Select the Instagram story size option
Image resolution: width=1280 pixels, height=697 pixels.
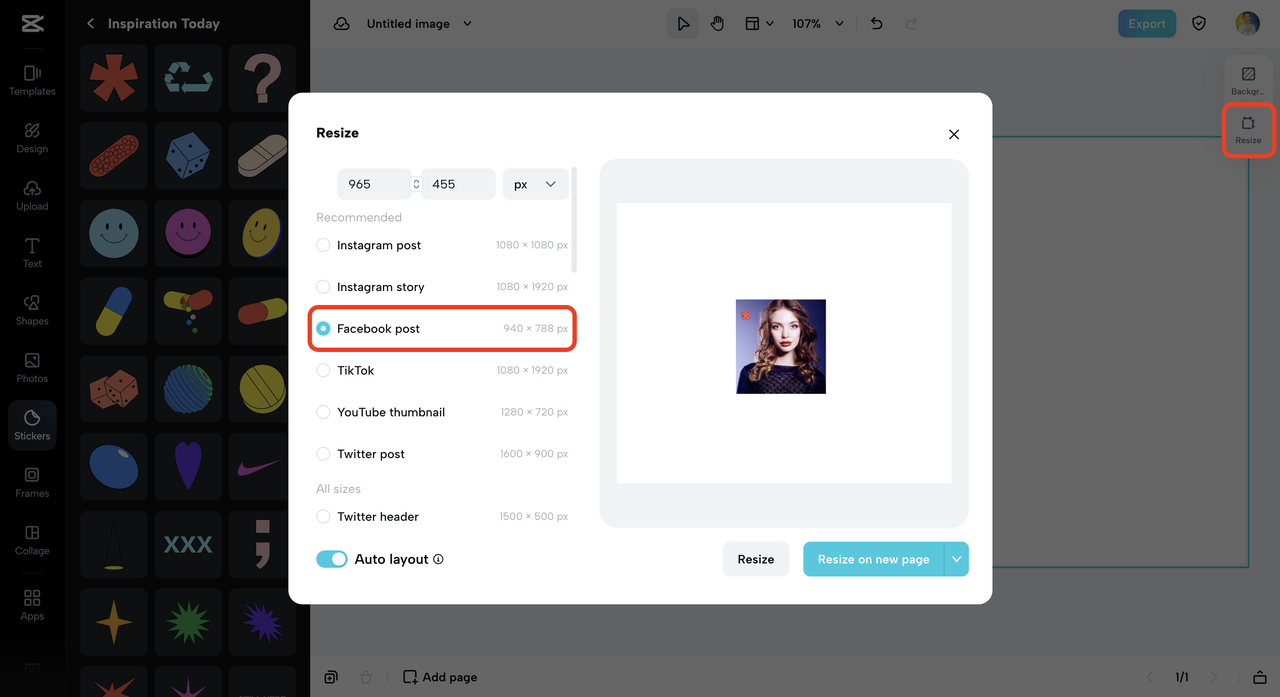[442, 287]
